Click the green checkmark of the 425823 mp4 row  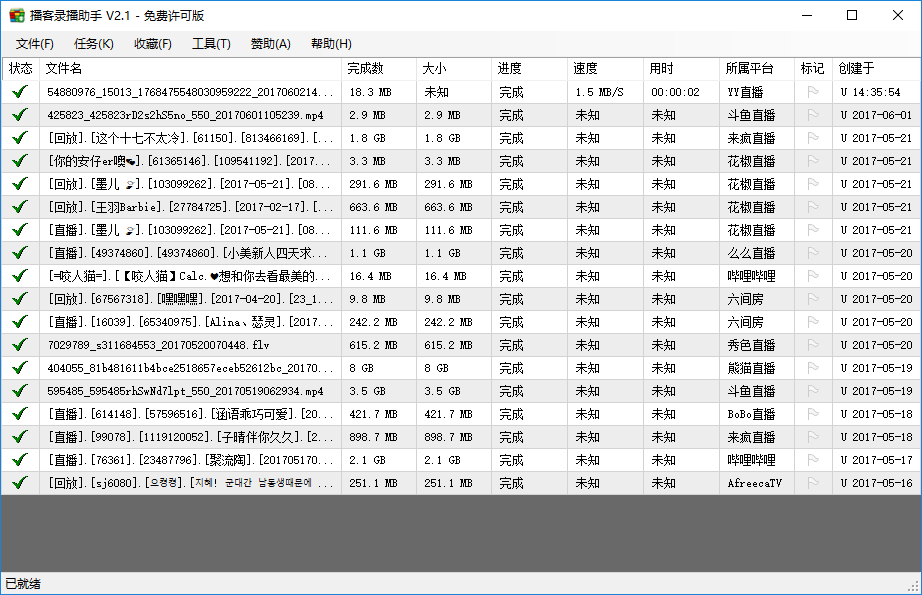click(x=20, y=115)
